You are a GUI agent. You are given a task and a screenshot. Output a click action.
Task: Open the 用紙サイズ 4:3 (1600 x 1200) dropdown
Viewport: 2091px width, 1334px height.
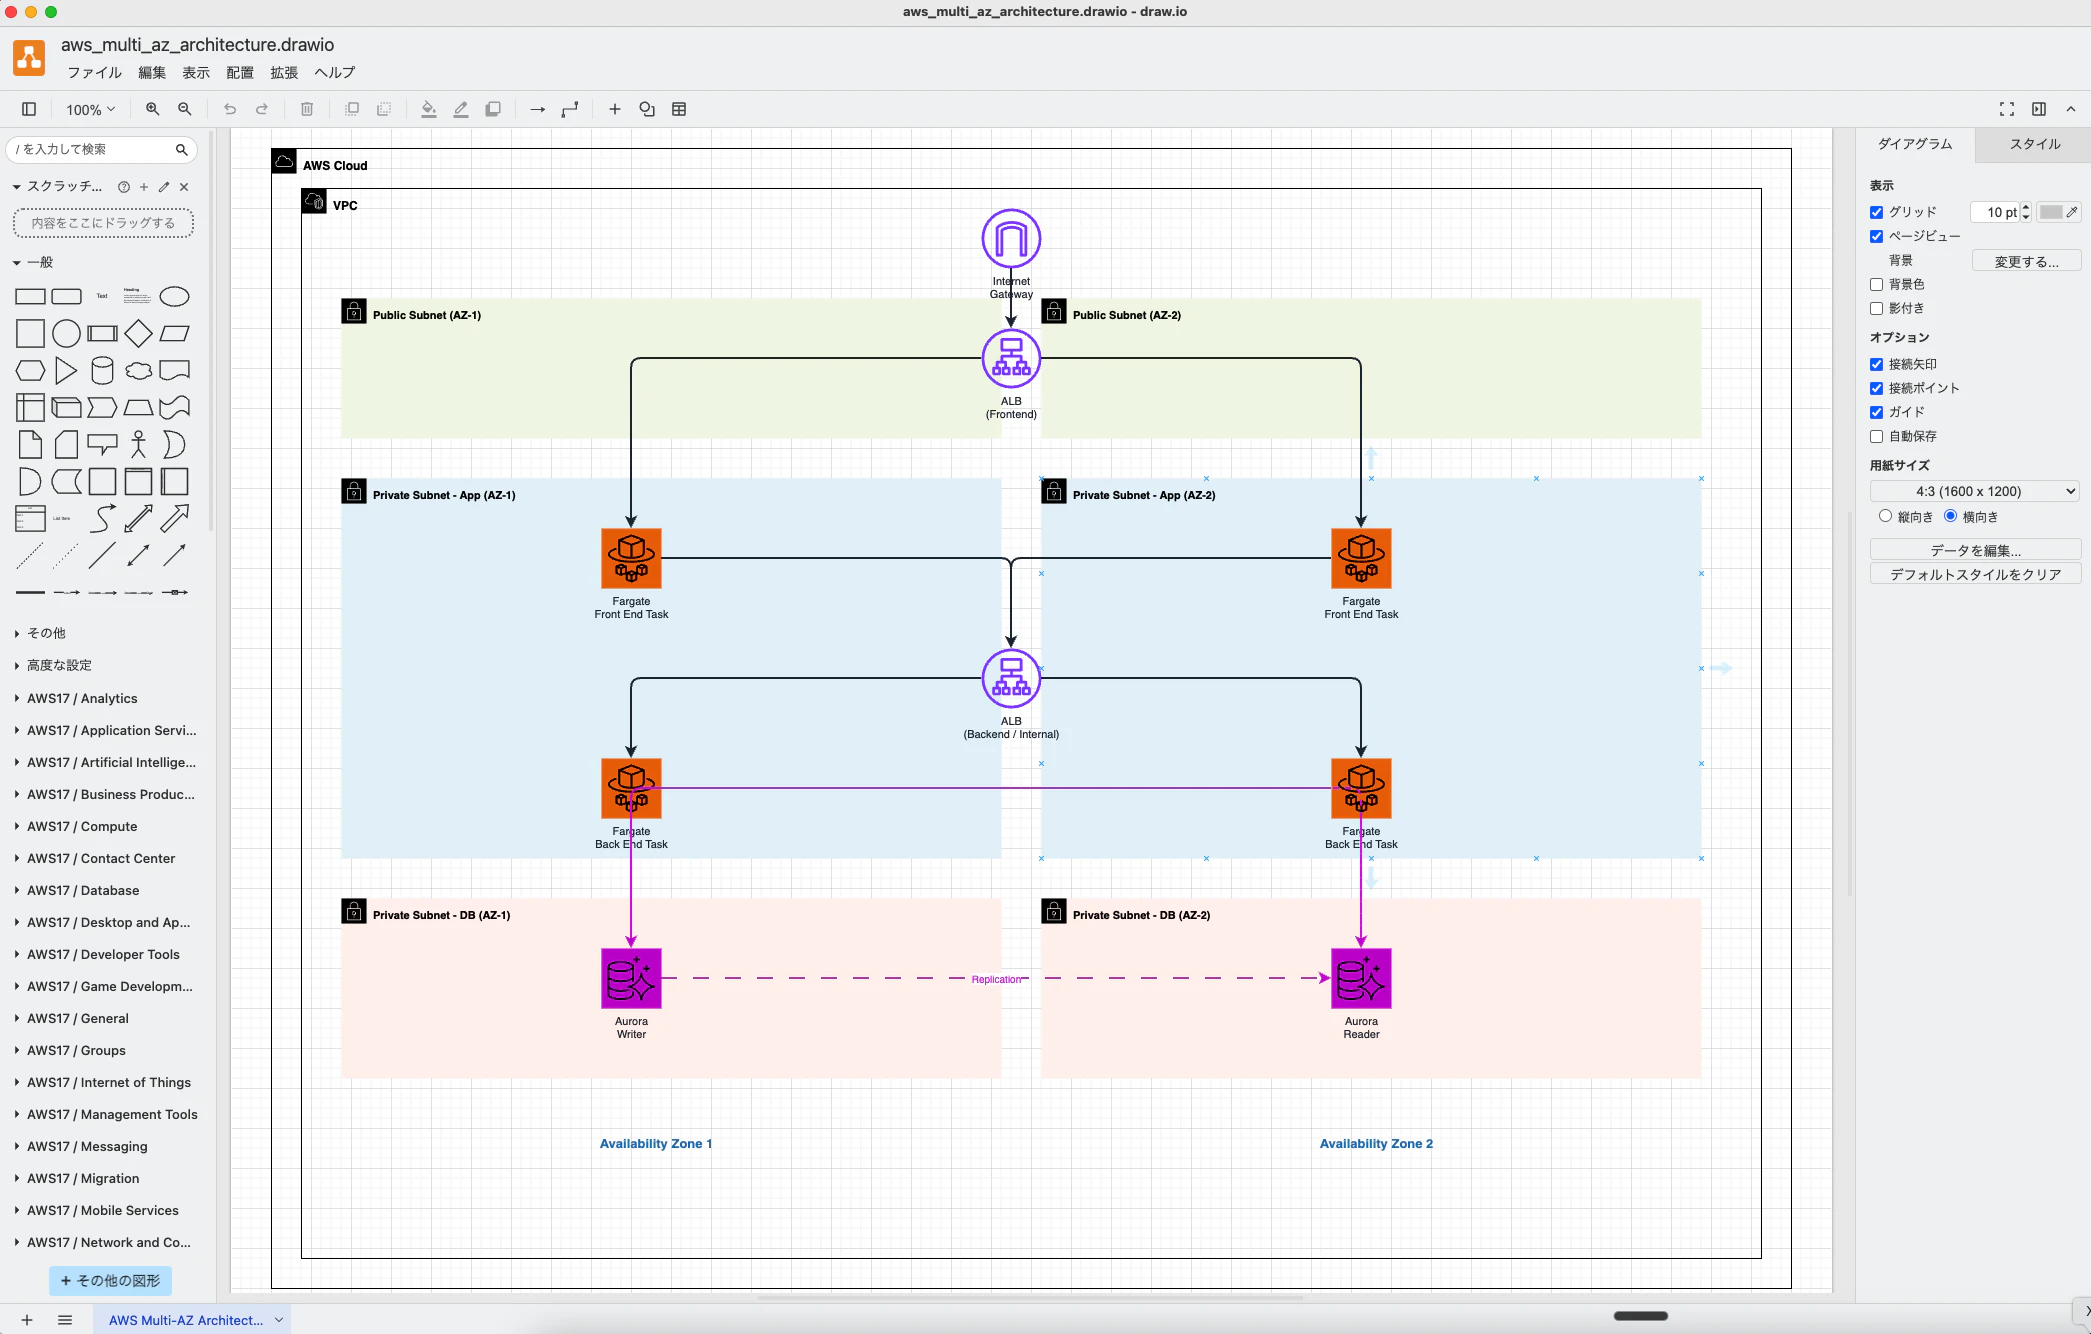[1975, 491]
